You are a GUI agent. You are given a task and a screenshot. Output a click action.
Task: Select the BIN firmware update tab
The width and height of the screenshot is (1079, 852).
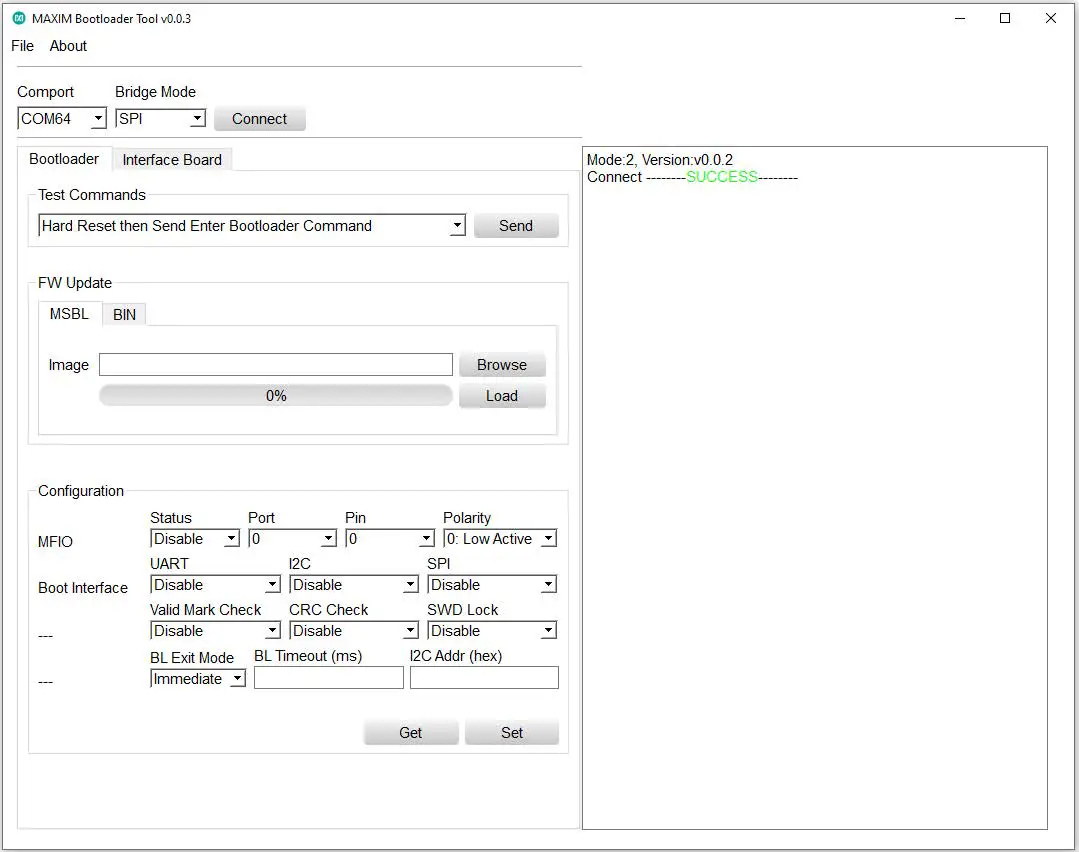124,313
